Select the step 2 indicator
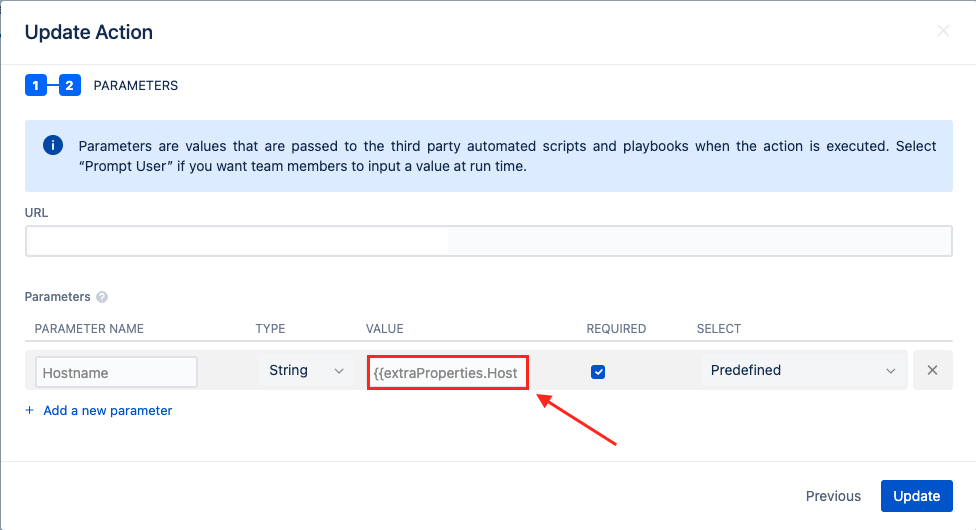The width and height of the screenshot is (976, 530). tap(69, 86)
